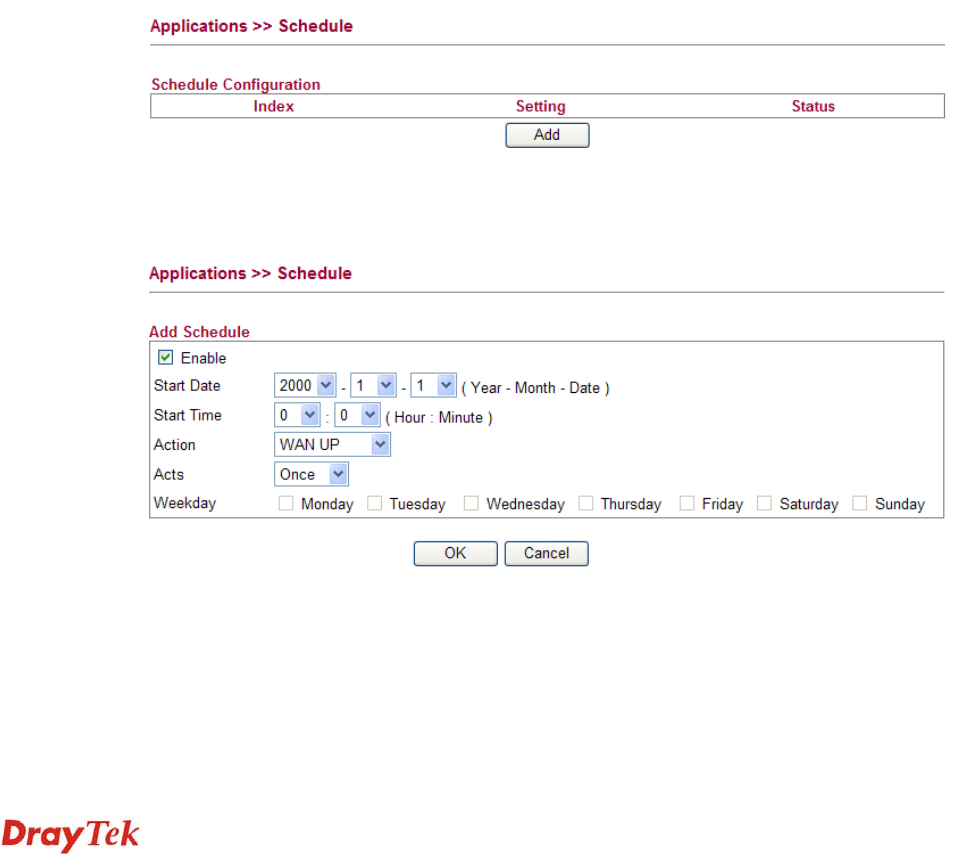Click the Setting column header
The height and width of the screenshot is (855, 966).
click(540, 107)
